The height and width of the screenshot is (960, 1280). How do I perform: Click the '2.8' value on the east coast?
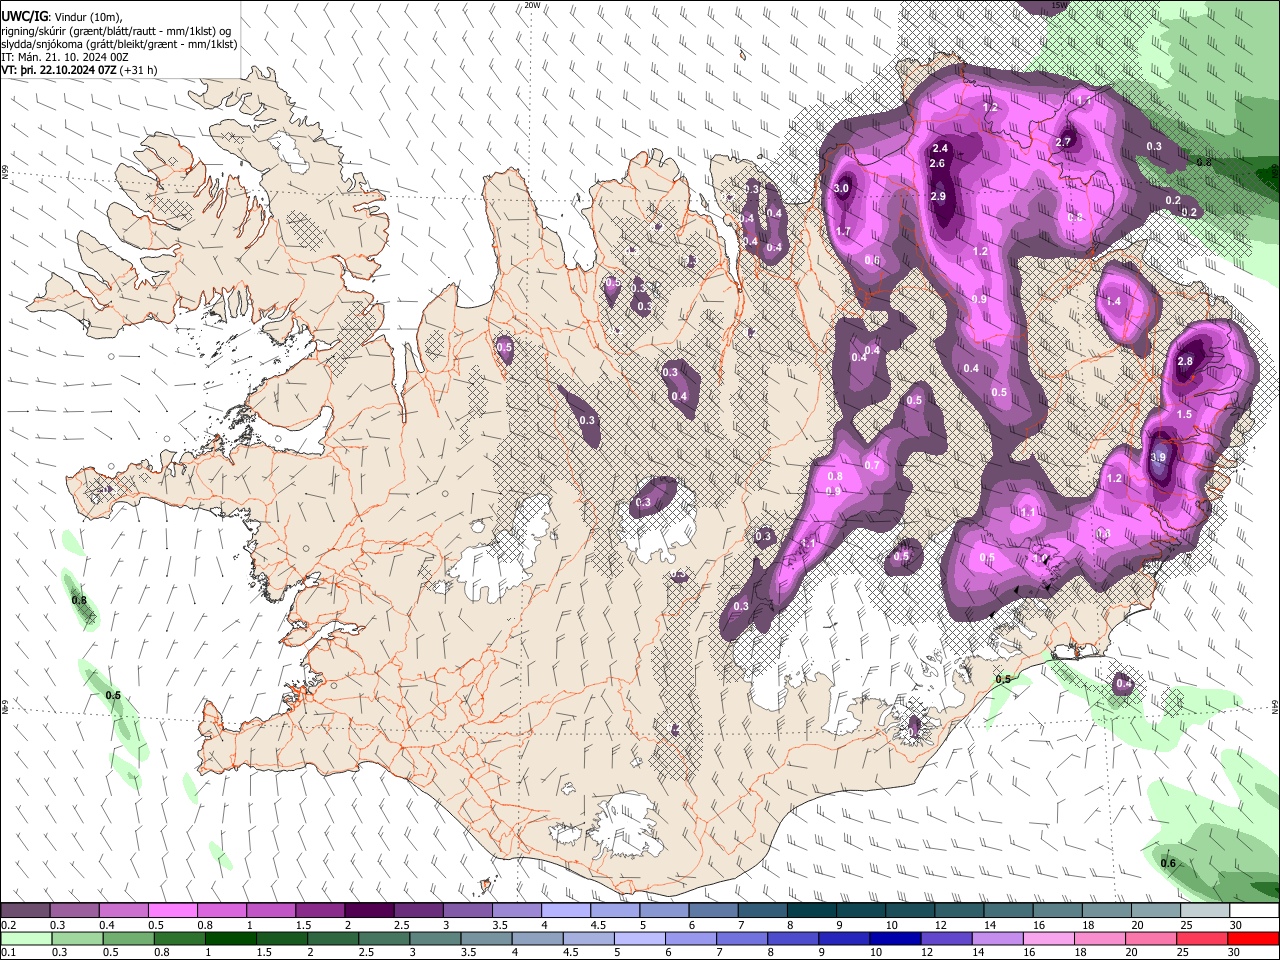point(1185,362)
